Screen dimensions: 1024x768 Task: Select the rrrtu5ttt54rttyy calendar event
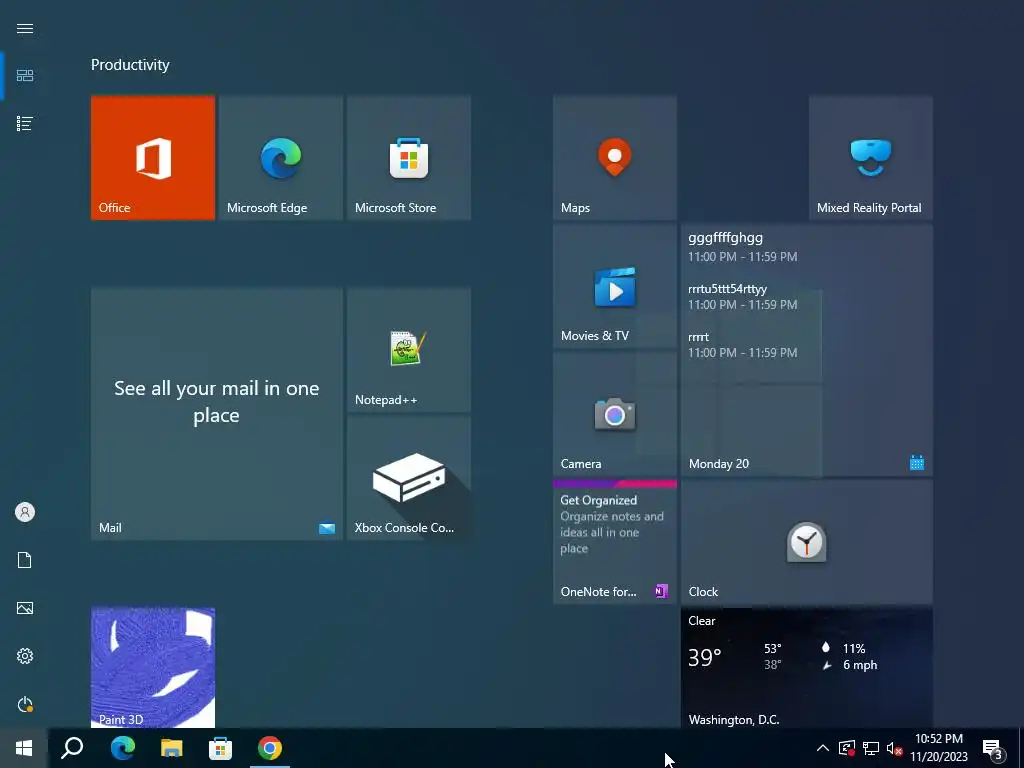click(743, 296)
